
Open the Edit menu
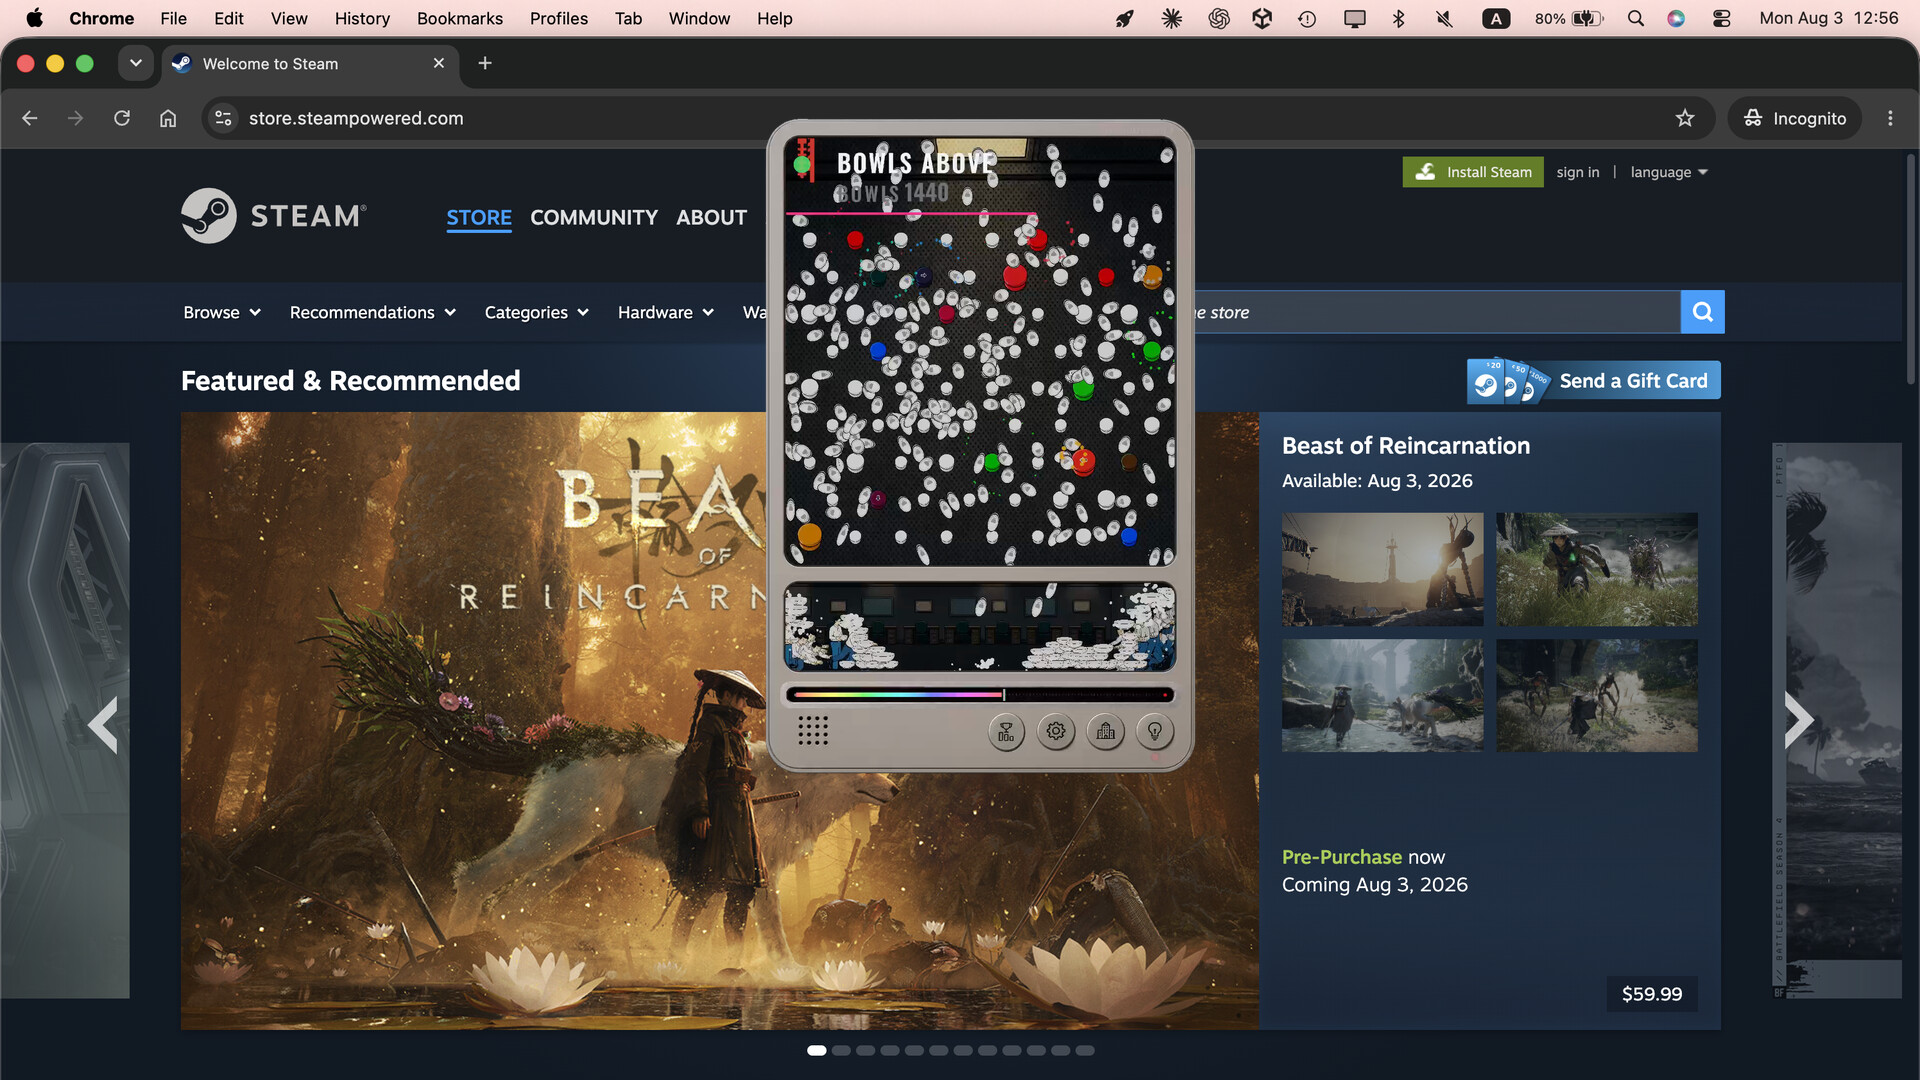(229, 18)
